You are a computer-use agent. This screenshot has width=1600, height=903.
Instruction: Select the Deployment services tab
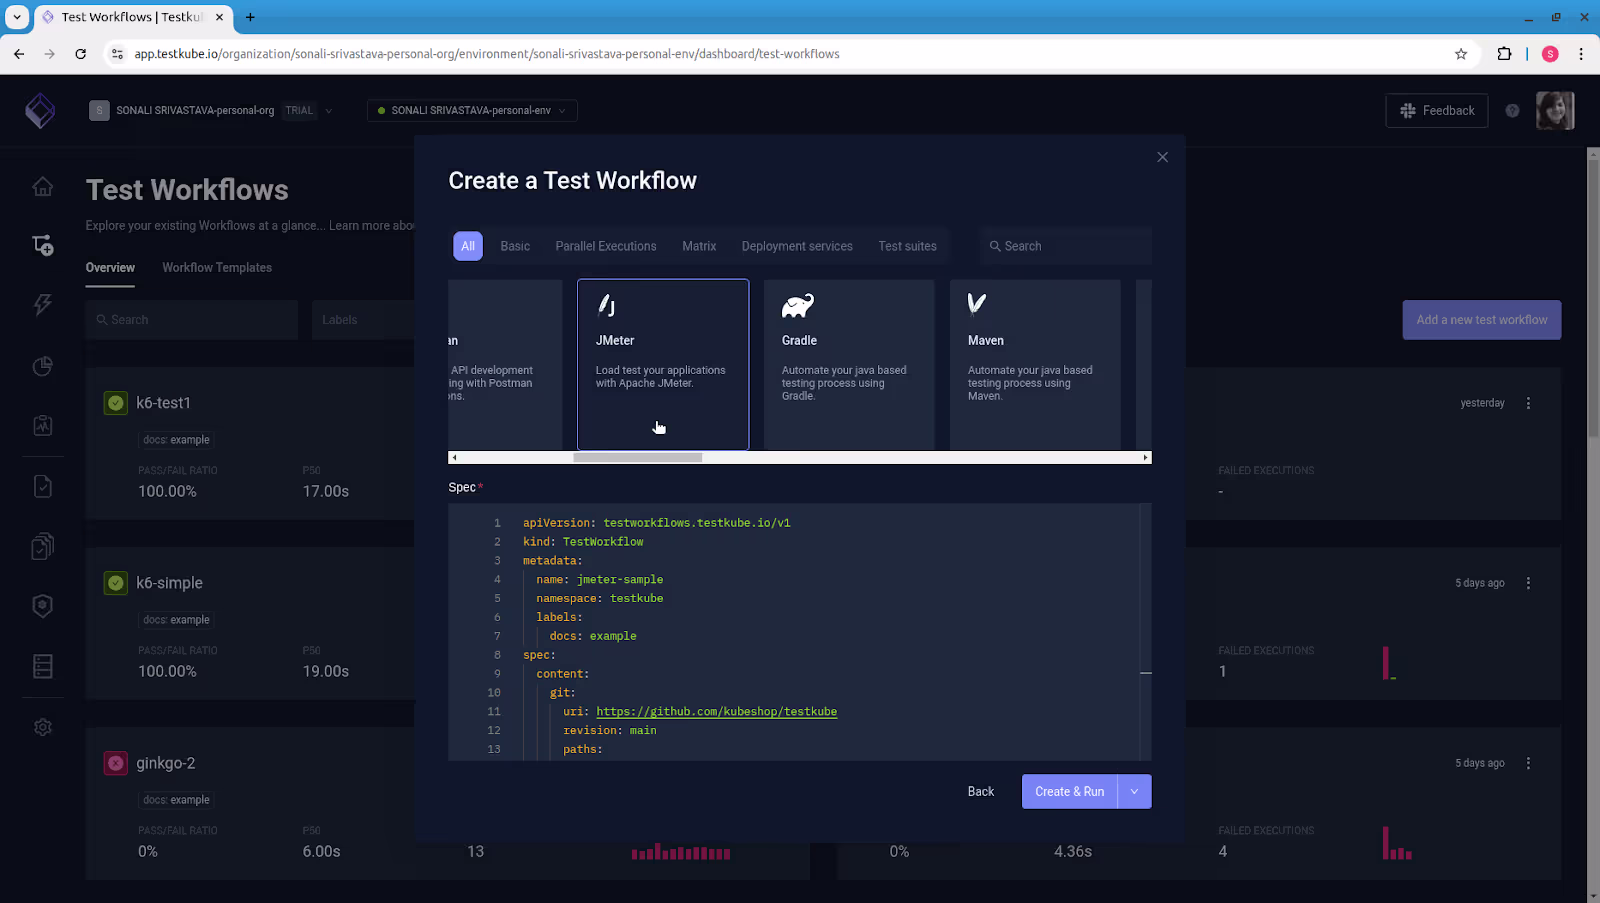click(797, 246)
